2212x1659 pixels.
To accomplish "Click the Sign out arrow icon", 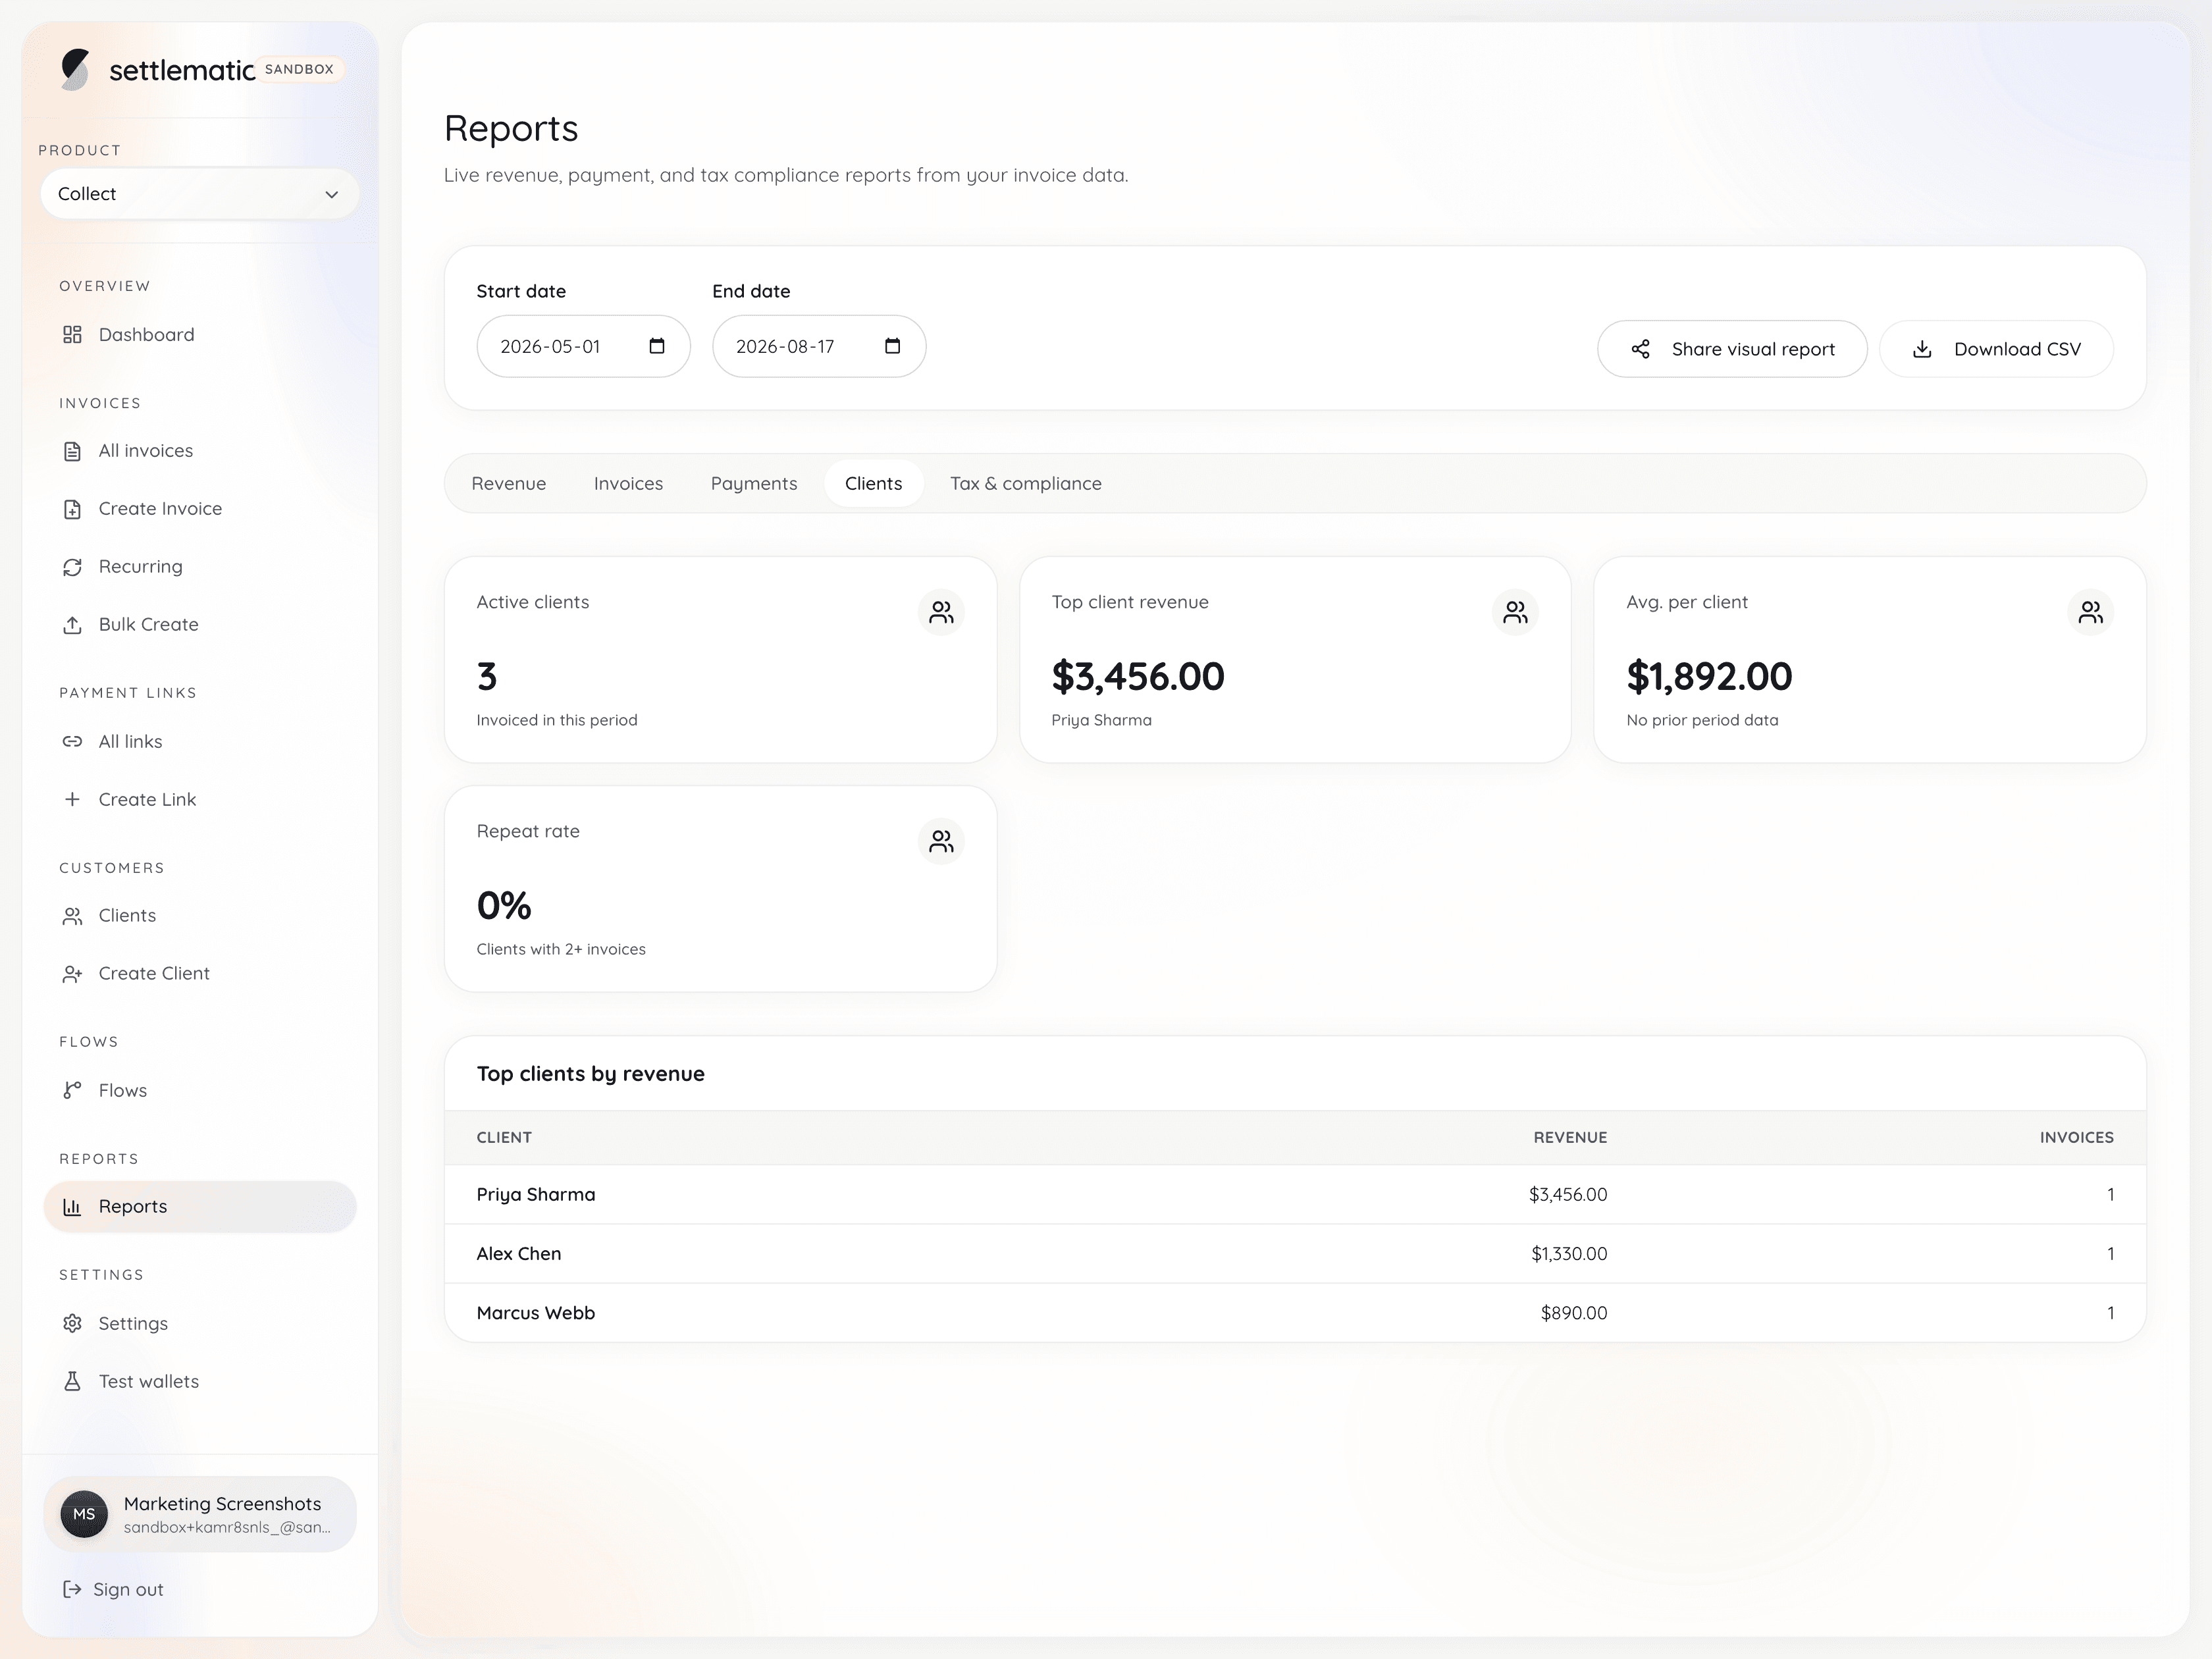I will point(72,1589).
